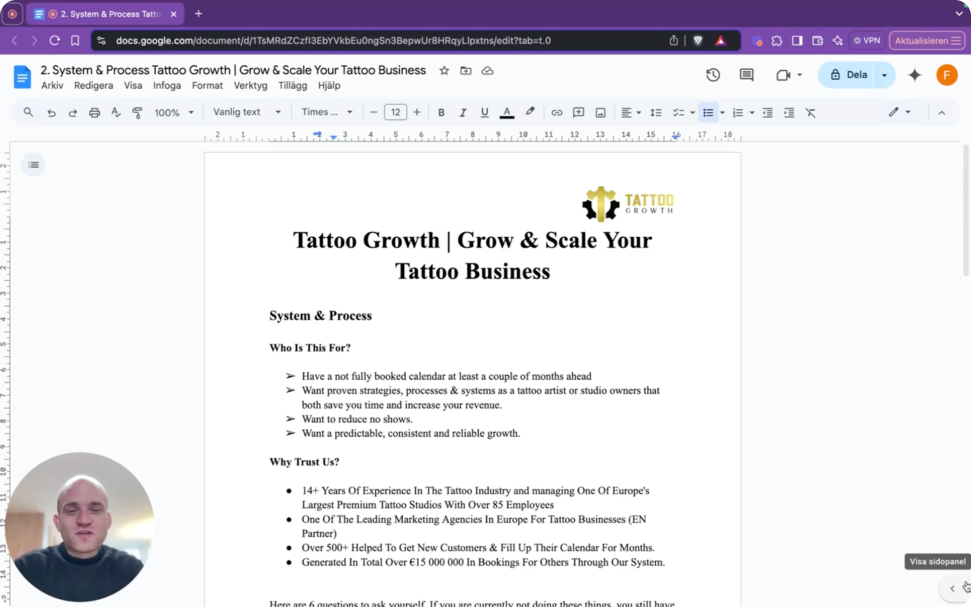The height and width of the screenshot is (607, 971).
Task: Toggle the bulleted list
Action: coord(708,113)
